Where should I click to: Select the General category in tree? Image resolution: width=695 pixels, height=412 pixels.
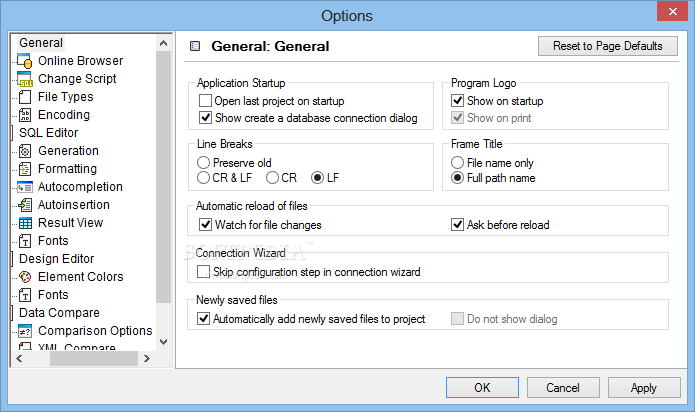pos(41,43)
